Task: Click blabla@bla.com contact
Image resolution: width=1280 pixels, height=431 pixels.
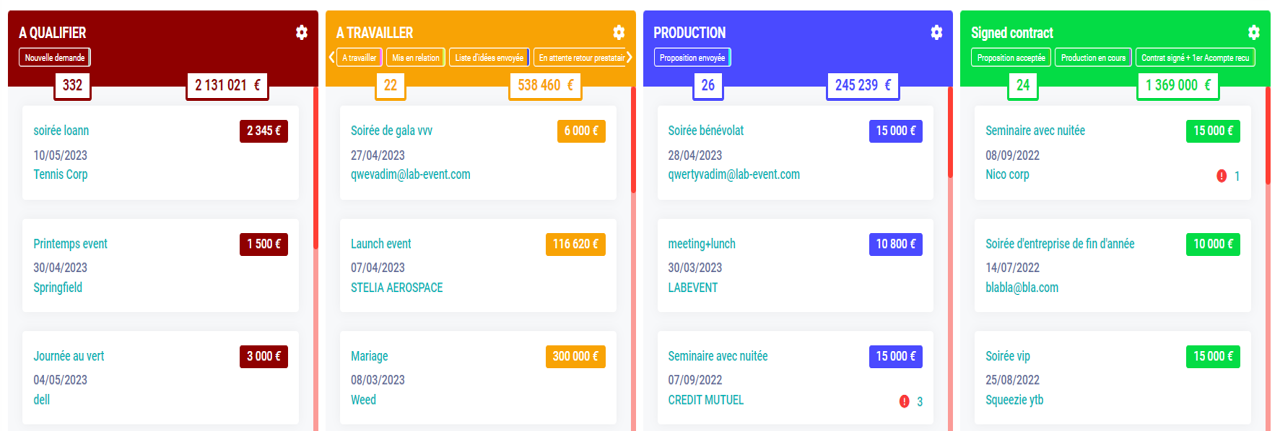Action: point(1022,287)
